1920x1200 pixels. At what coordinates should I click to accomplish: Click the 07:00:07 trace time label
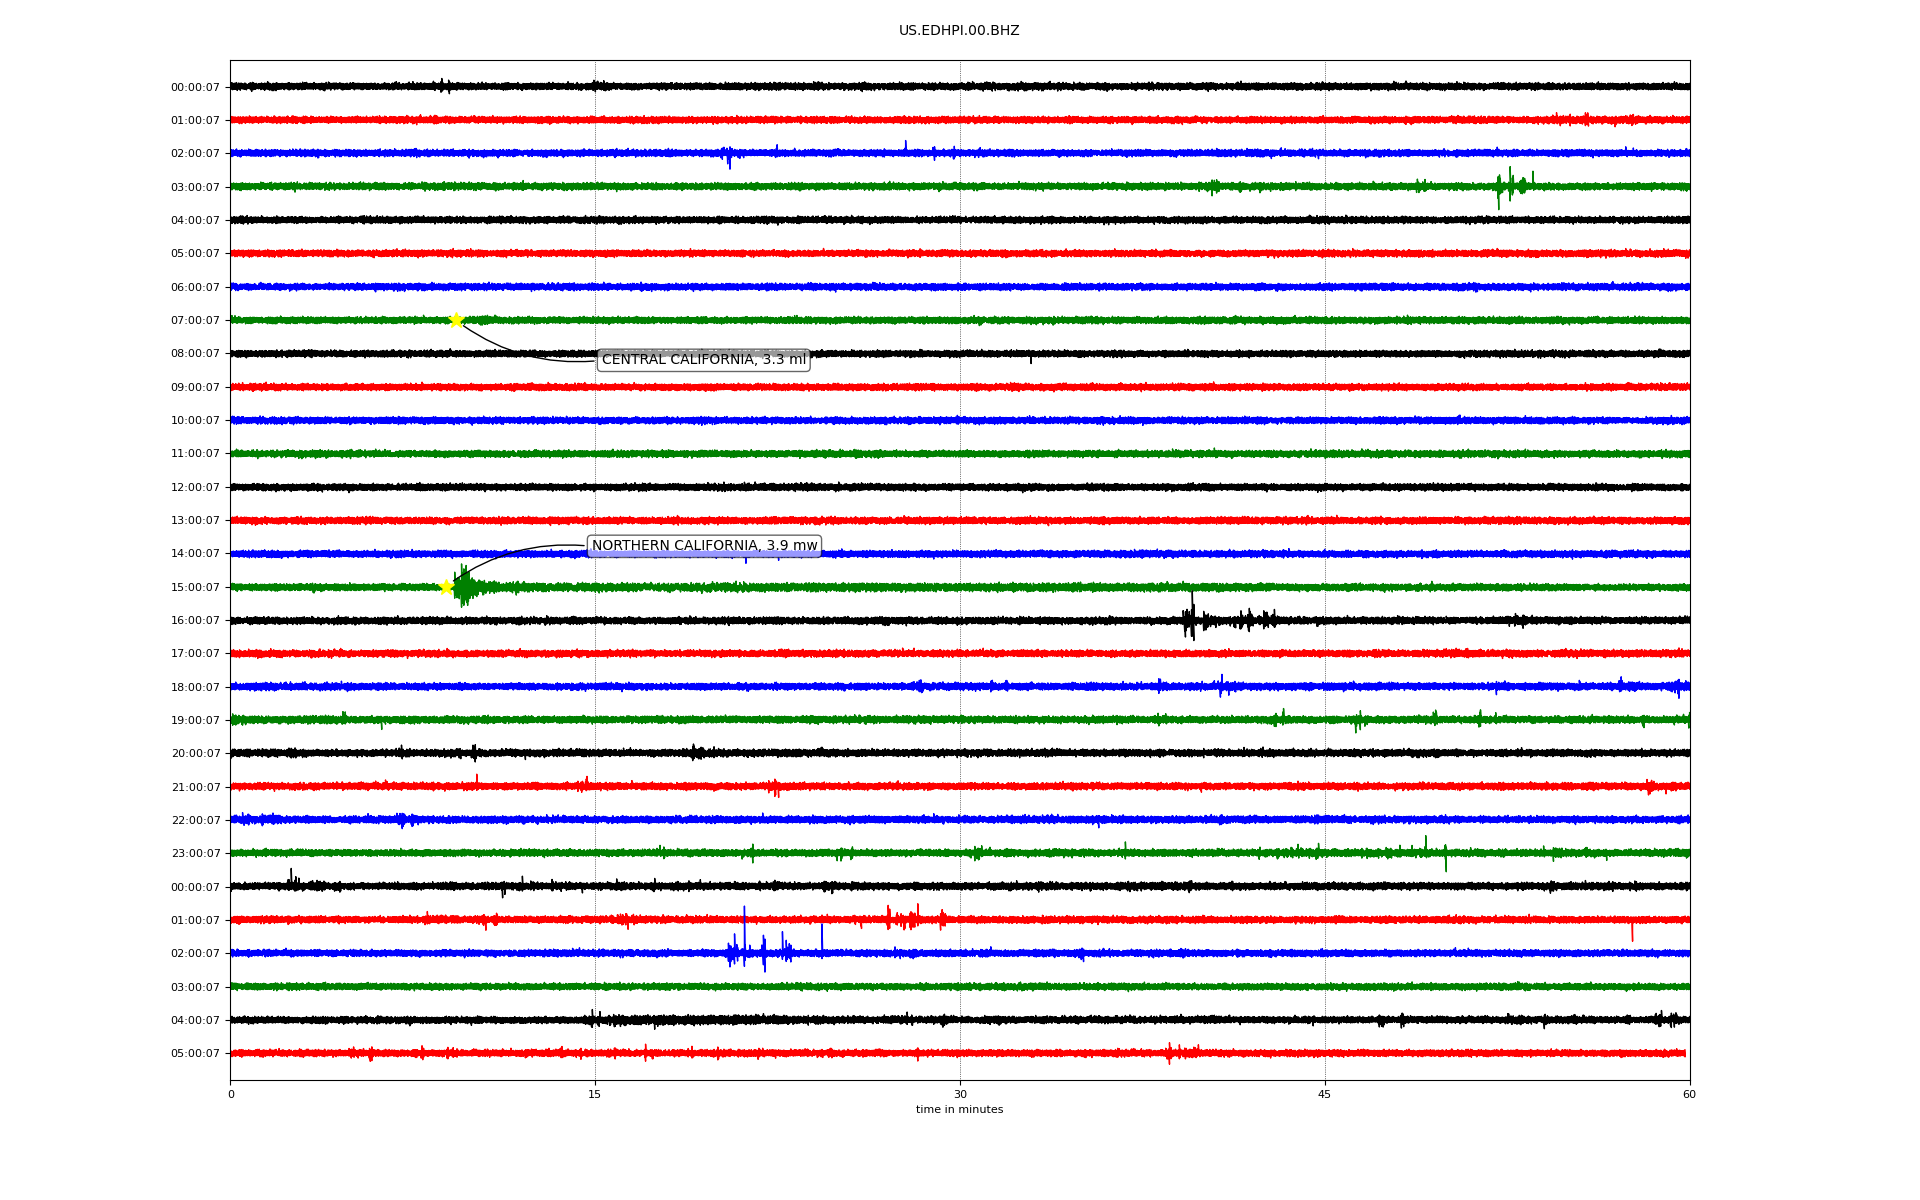coord(195,321)
